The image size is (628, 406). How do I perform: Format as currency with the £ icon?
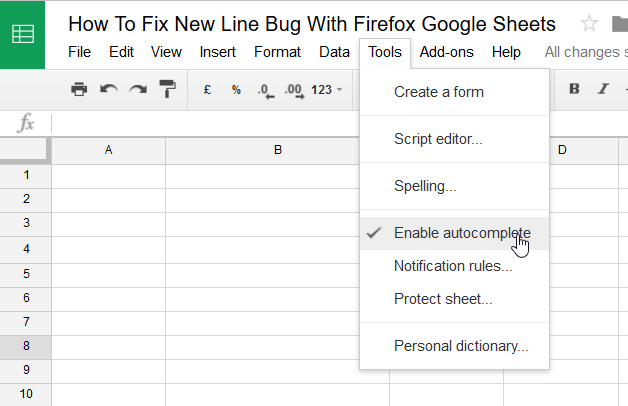(x=207, y=89)
